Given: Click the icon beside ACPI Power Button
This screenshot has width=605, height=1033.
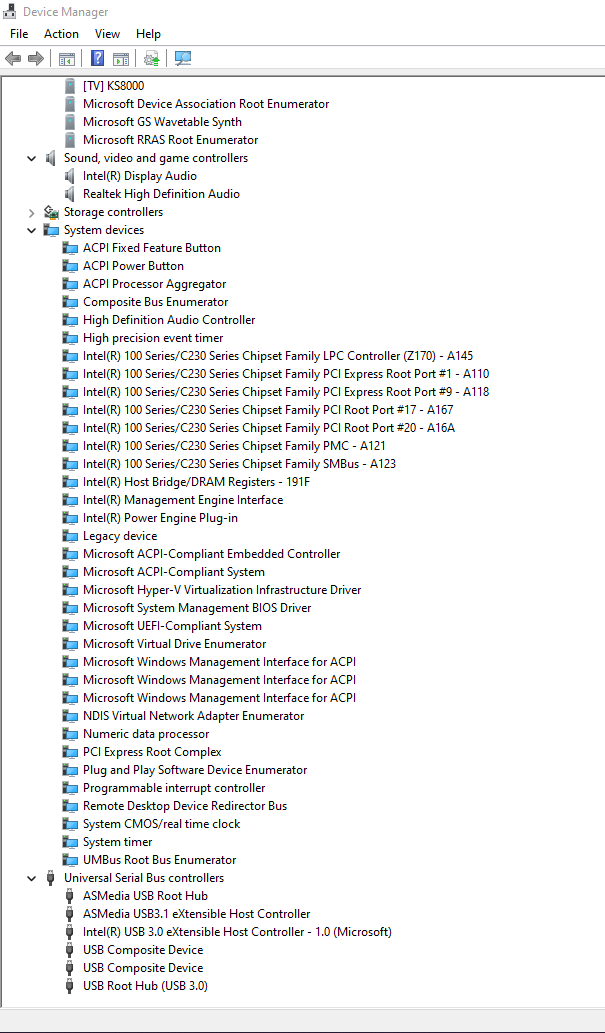Looking at the screenshot, I should 70,266.
